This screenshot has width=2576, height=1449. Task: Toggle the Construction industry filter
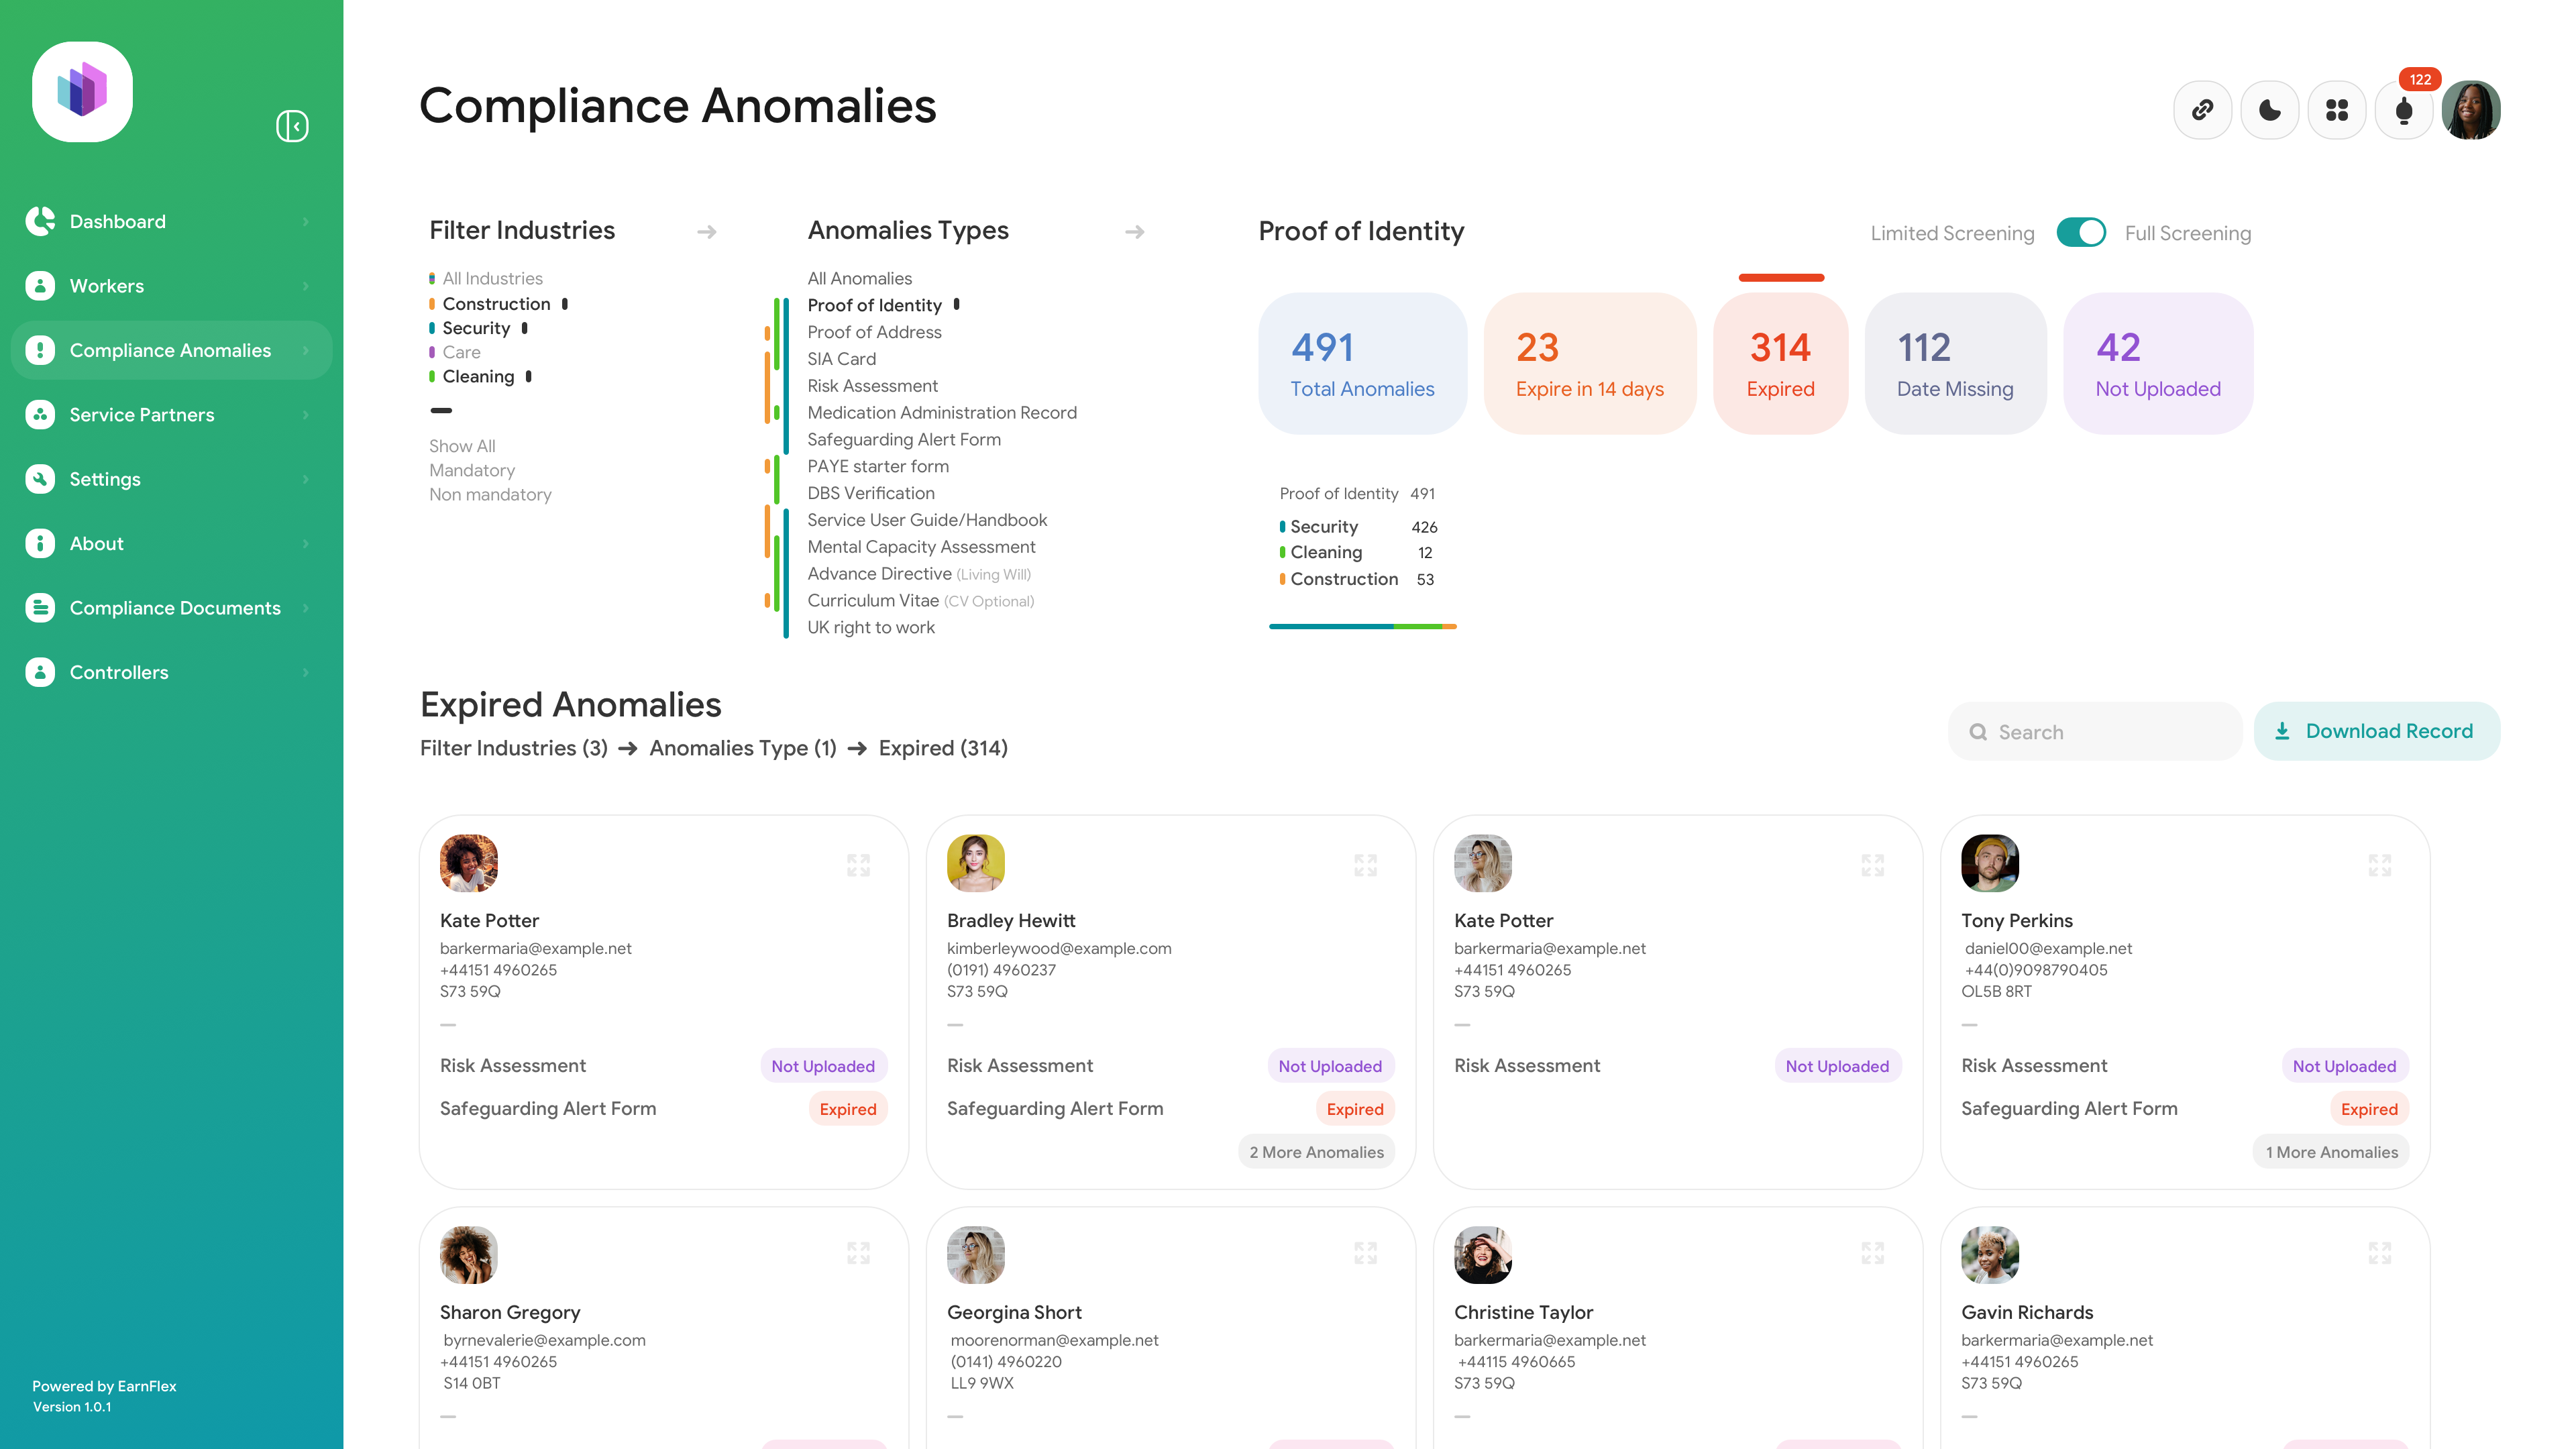coord(496,303)
